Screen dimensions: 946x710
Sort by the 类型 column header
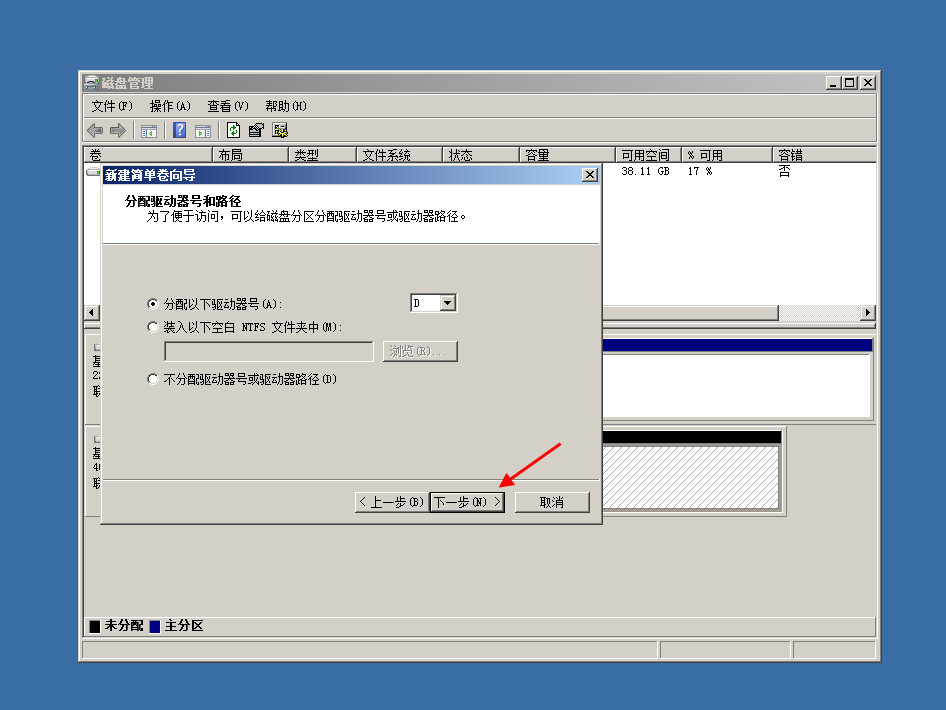tap(323, 155)
